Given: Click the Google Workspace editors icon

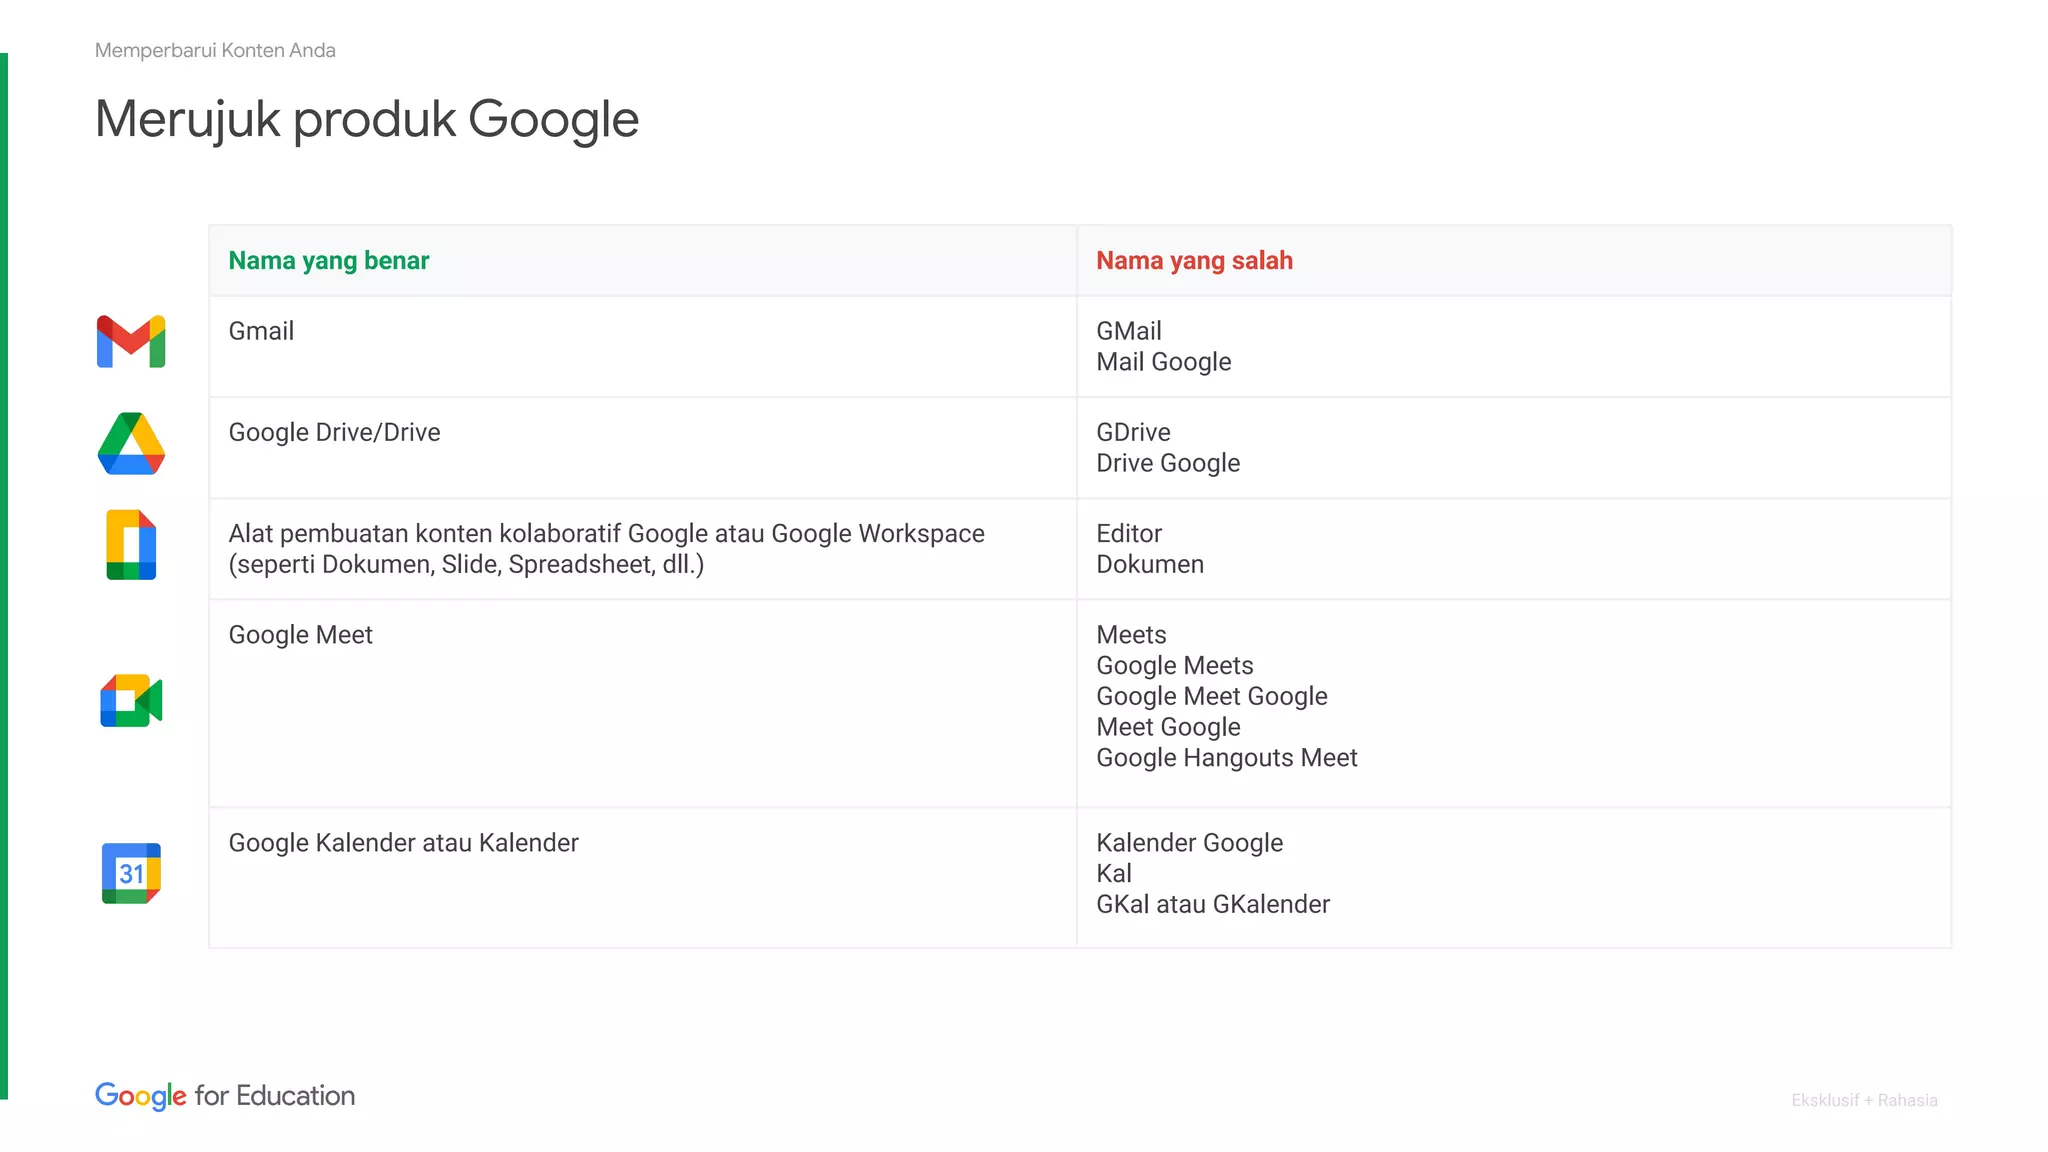Looking at the screenshot, I should (x=131, y=545).
